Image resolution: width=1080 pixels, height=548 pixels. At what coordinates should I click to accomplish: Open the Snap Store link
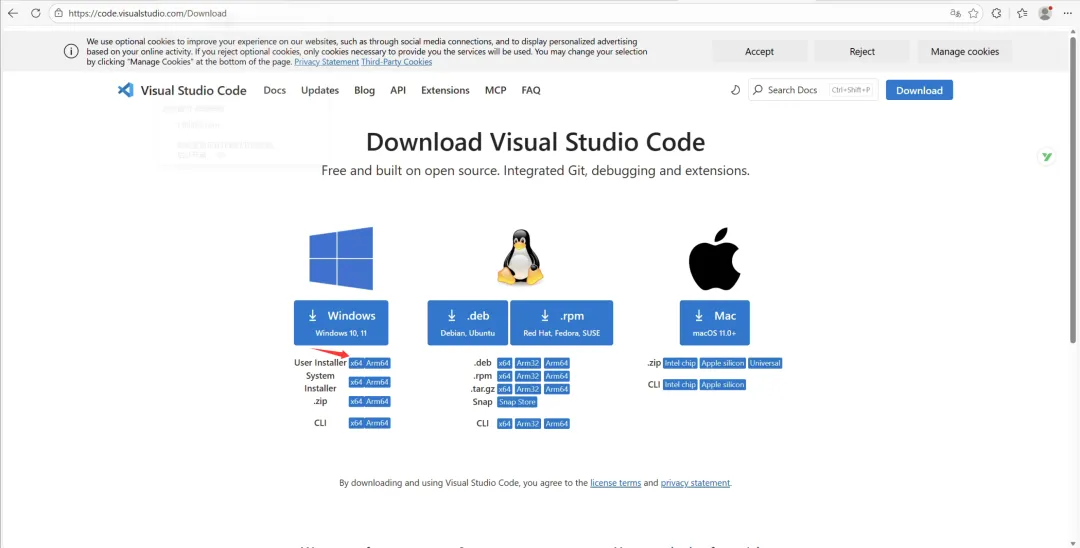point(517,402)
